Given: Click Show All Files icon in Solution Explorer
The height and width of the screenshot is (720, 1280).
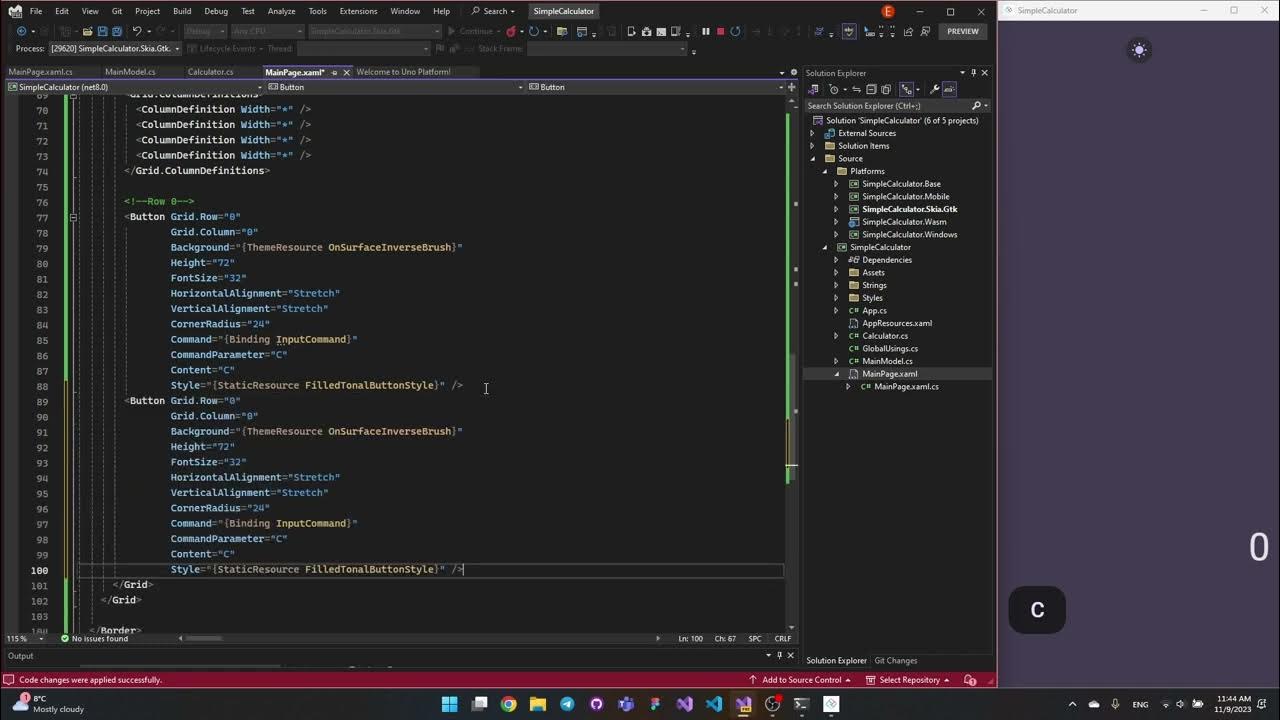Looking at the screenshot, I should coord(886,89).
